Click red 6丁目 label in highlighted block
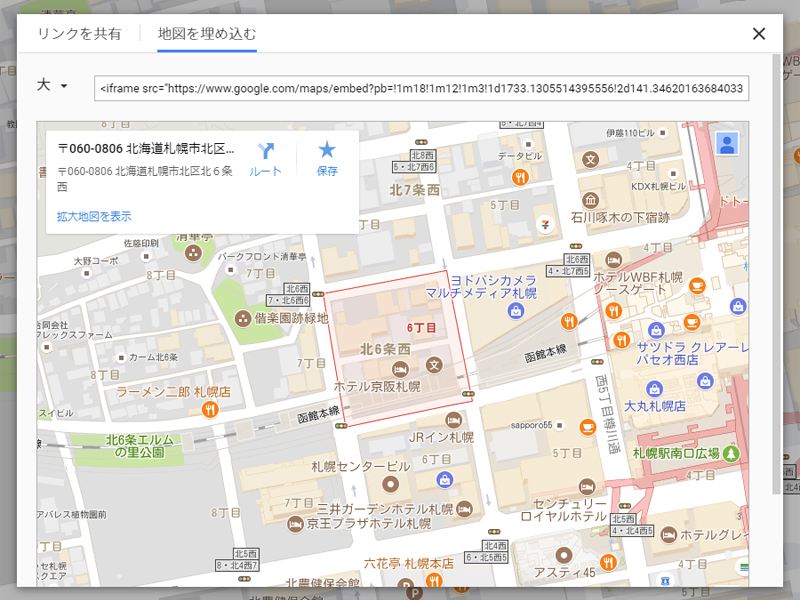The image size is (800, 600). (x=421, y=328)
